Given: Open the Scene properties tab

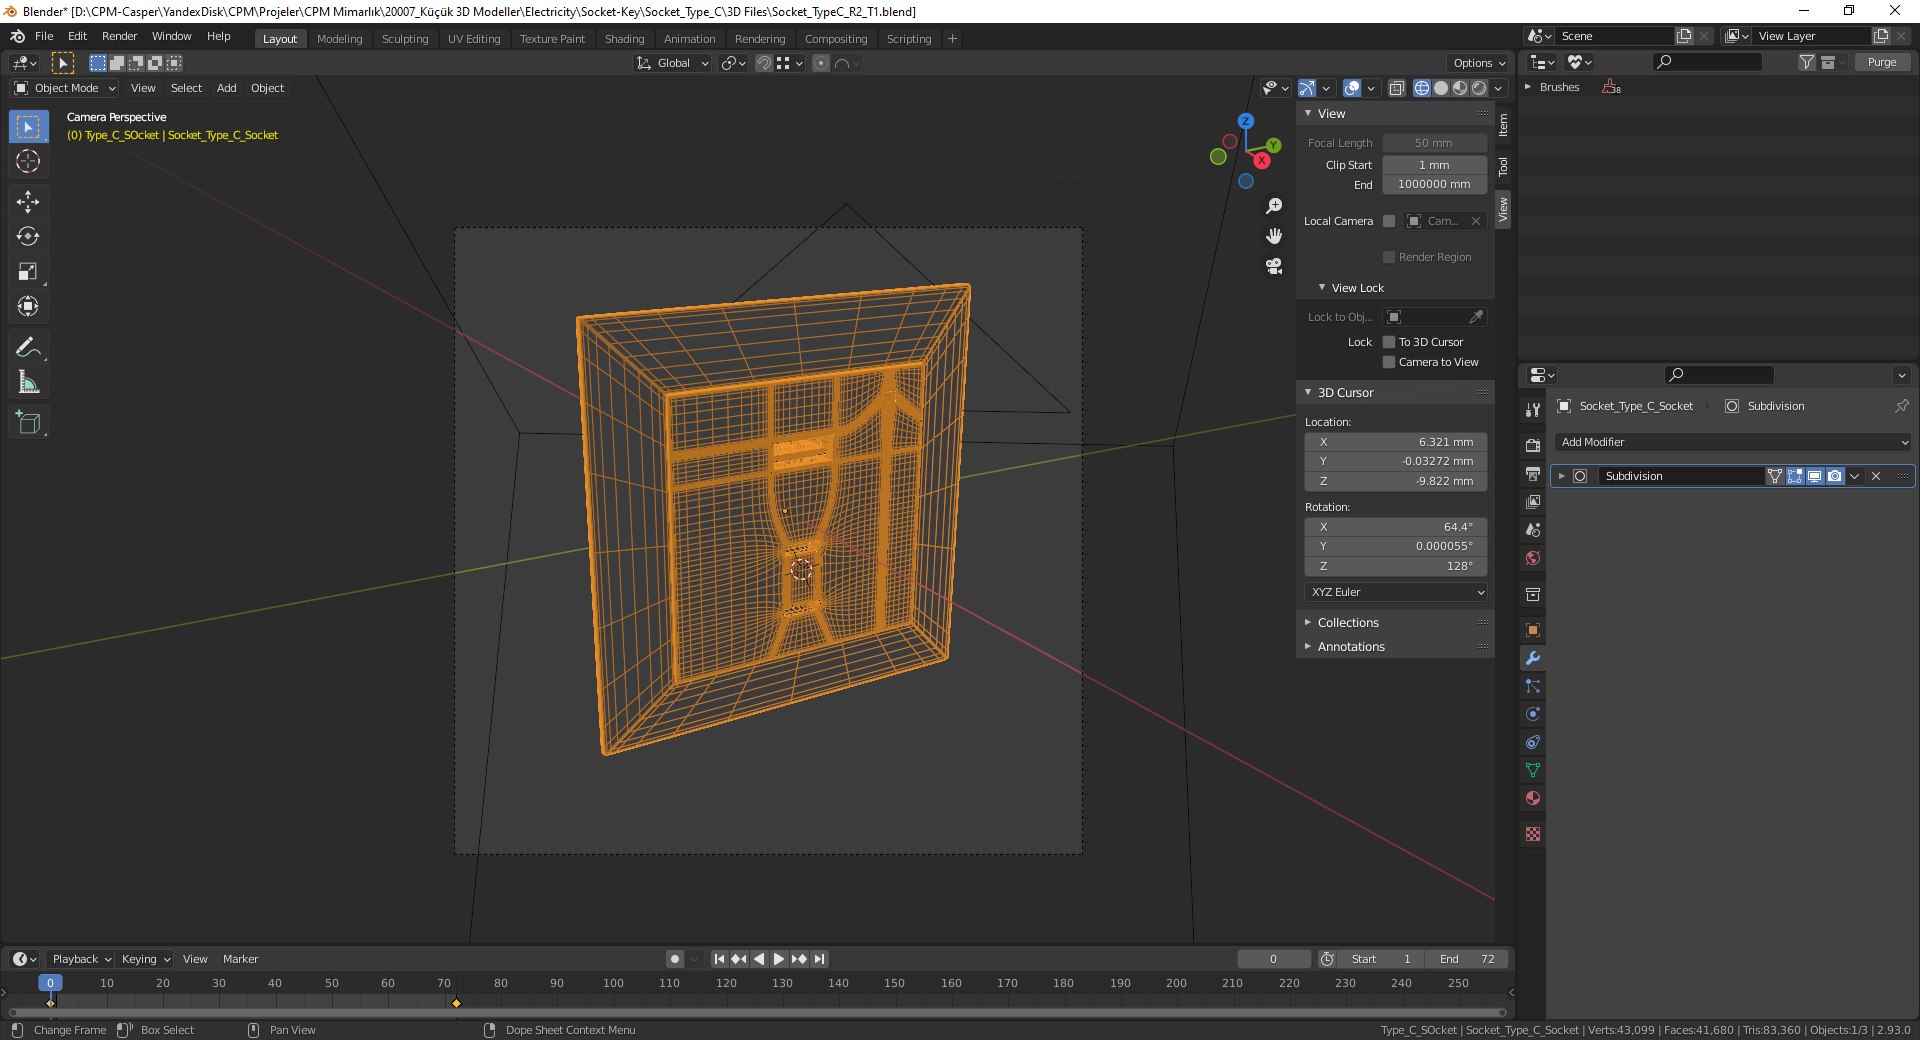Looking at the screenshot, I should pyautogui.click(x=1532, y=529).
